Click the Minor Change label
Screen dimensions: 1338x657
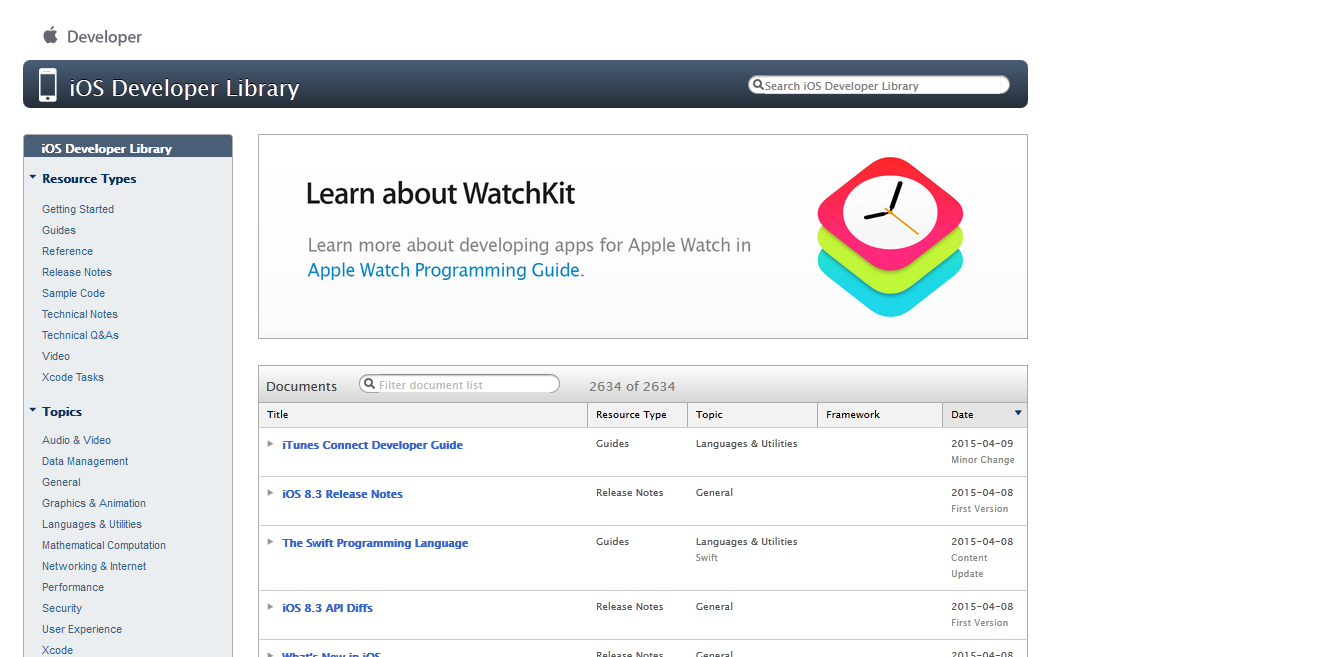tap(983, 460)
